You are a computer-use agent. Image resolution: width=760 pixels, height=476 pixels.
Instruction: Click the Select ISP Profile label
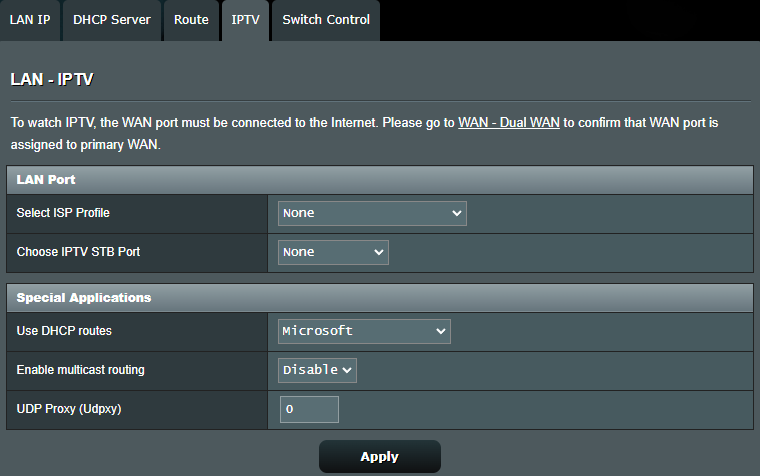(x=63, y=213)
